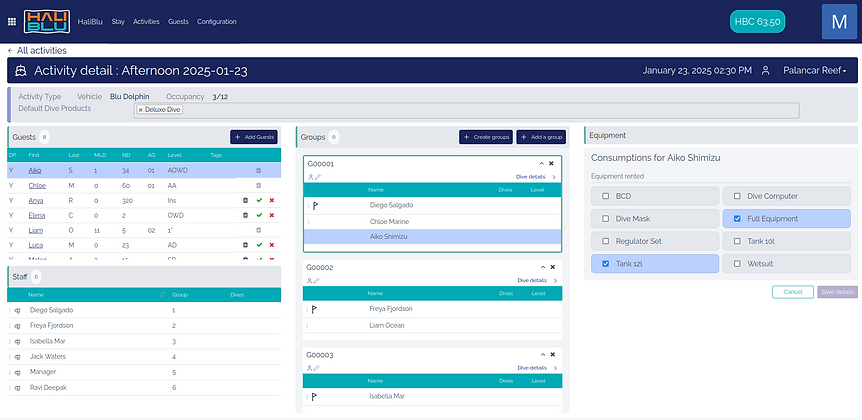This screenshot has height=420, width=862.
Task: Open the Configuration menu
Action: pos(217,21)
